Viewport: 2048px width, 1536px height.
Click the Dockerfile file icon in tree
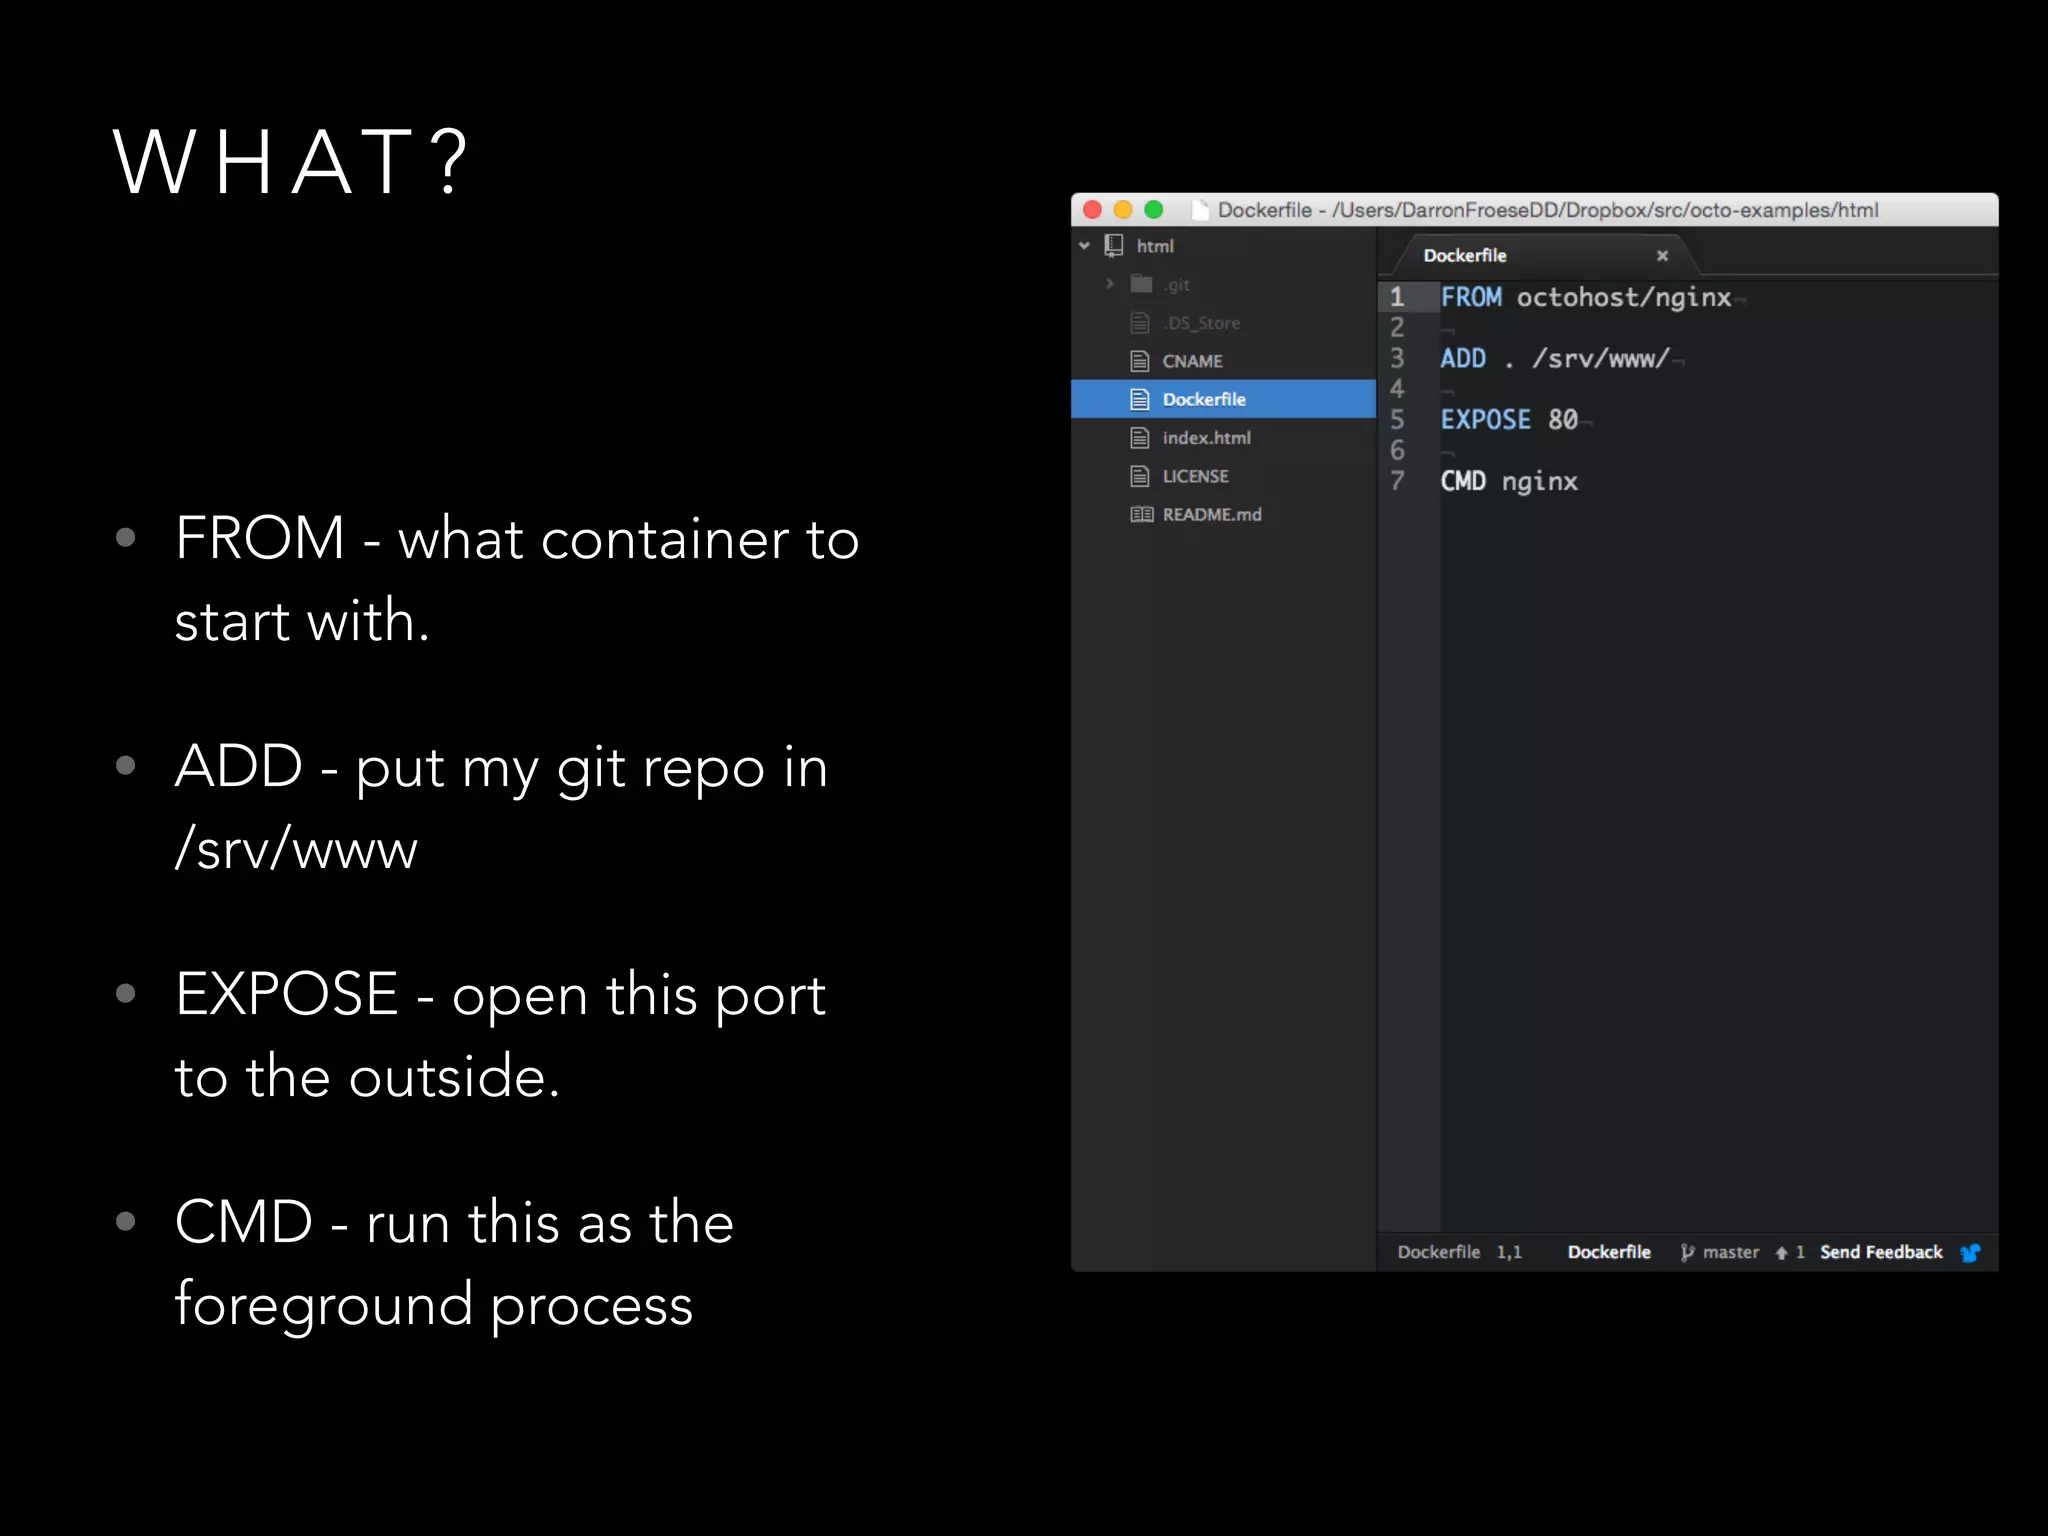click(1140, 399)
